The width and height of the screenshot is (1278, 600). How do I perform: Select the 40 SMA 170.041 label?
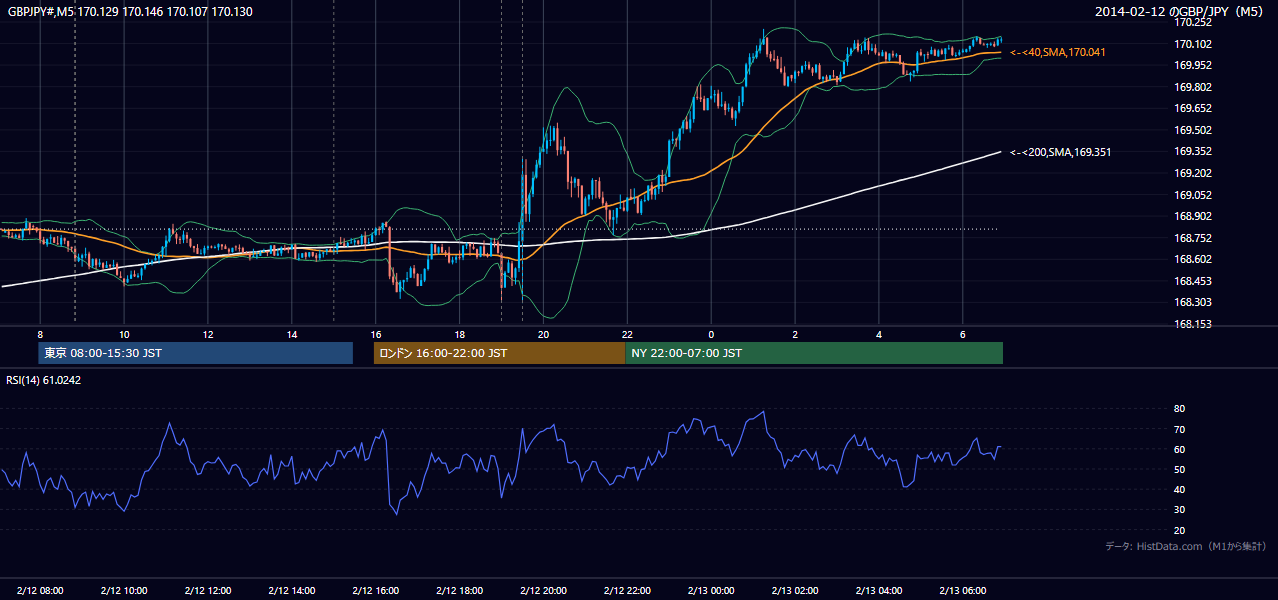tap(1058, 51)
